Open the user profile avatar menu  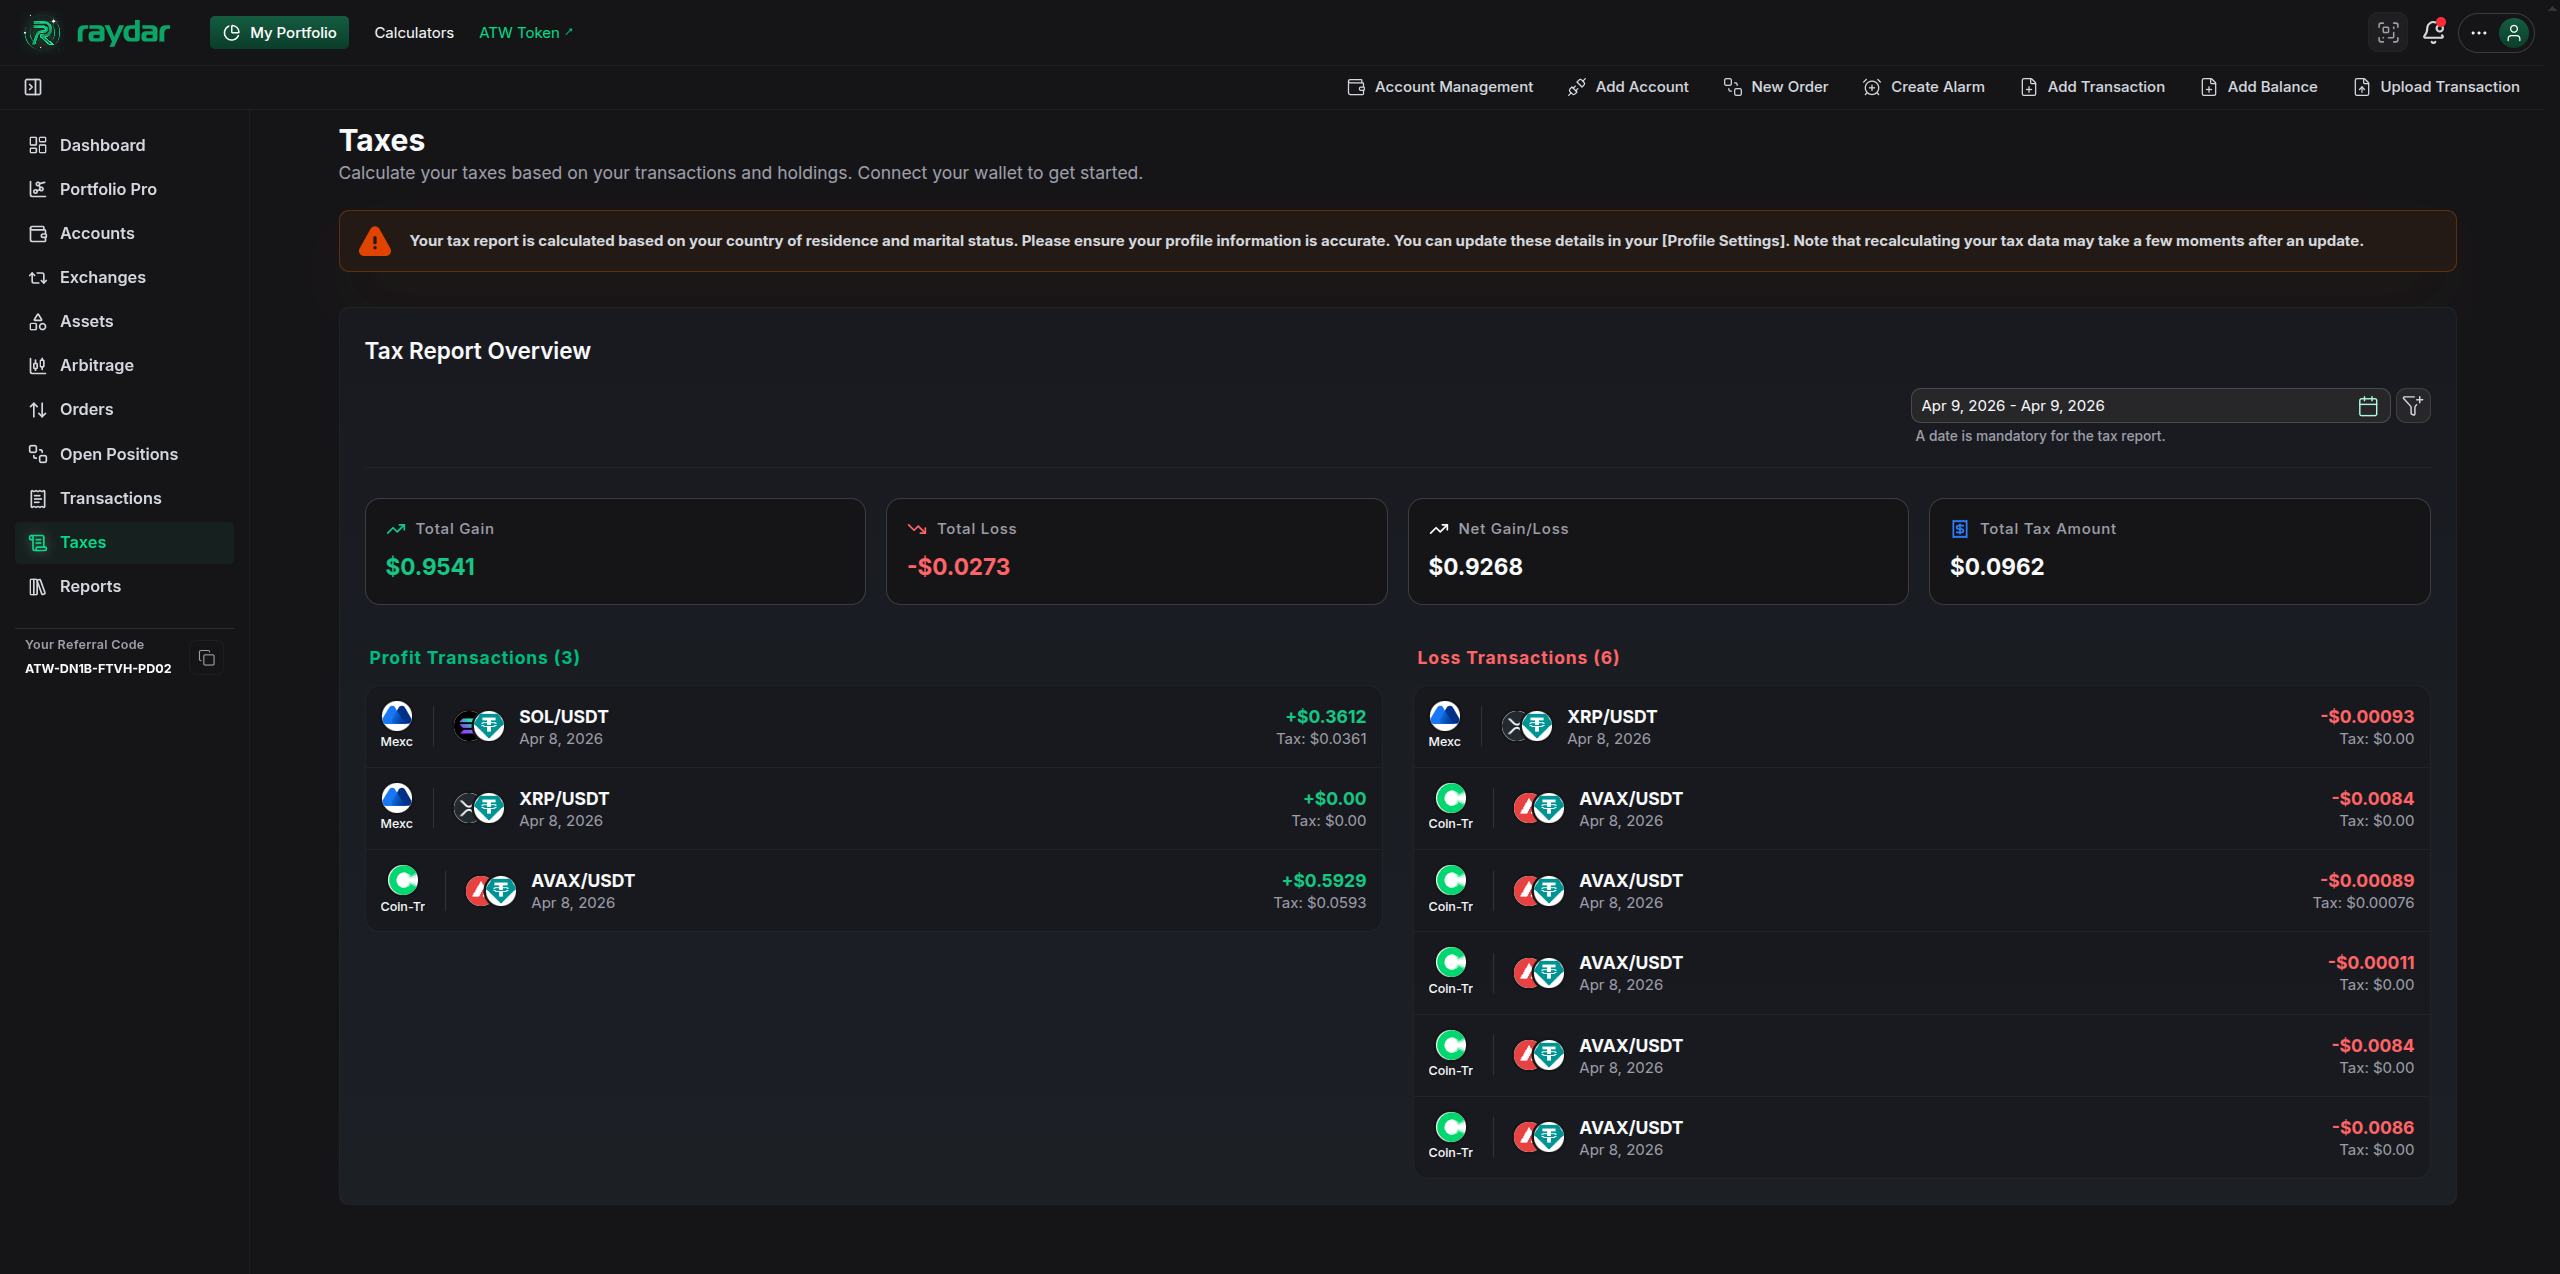tap(2513, 33)
